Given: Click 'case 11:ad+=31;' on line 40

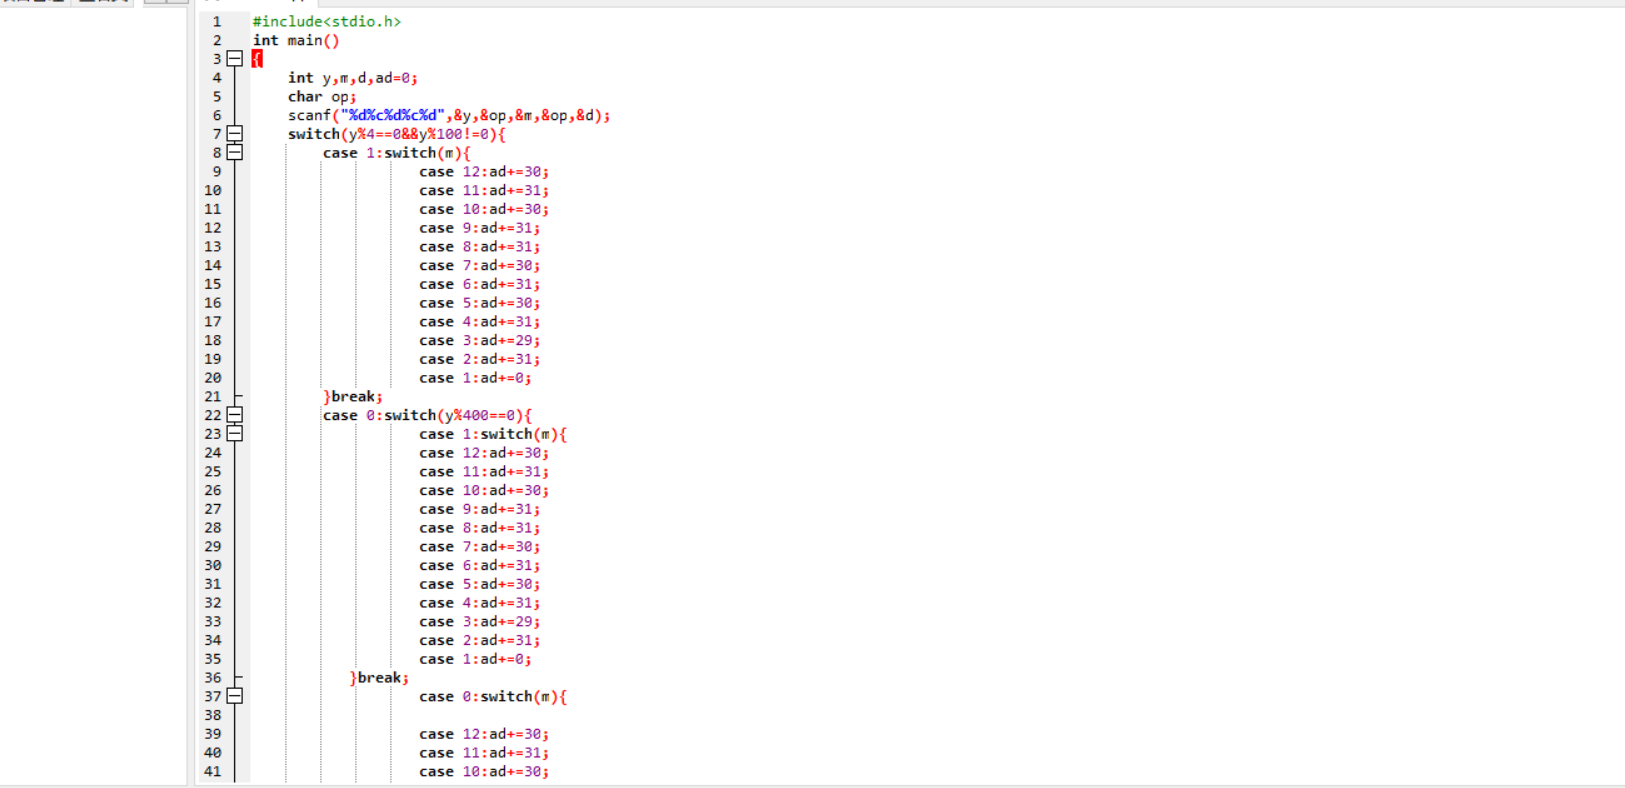Looking at the screenshot, I should 484,753.
